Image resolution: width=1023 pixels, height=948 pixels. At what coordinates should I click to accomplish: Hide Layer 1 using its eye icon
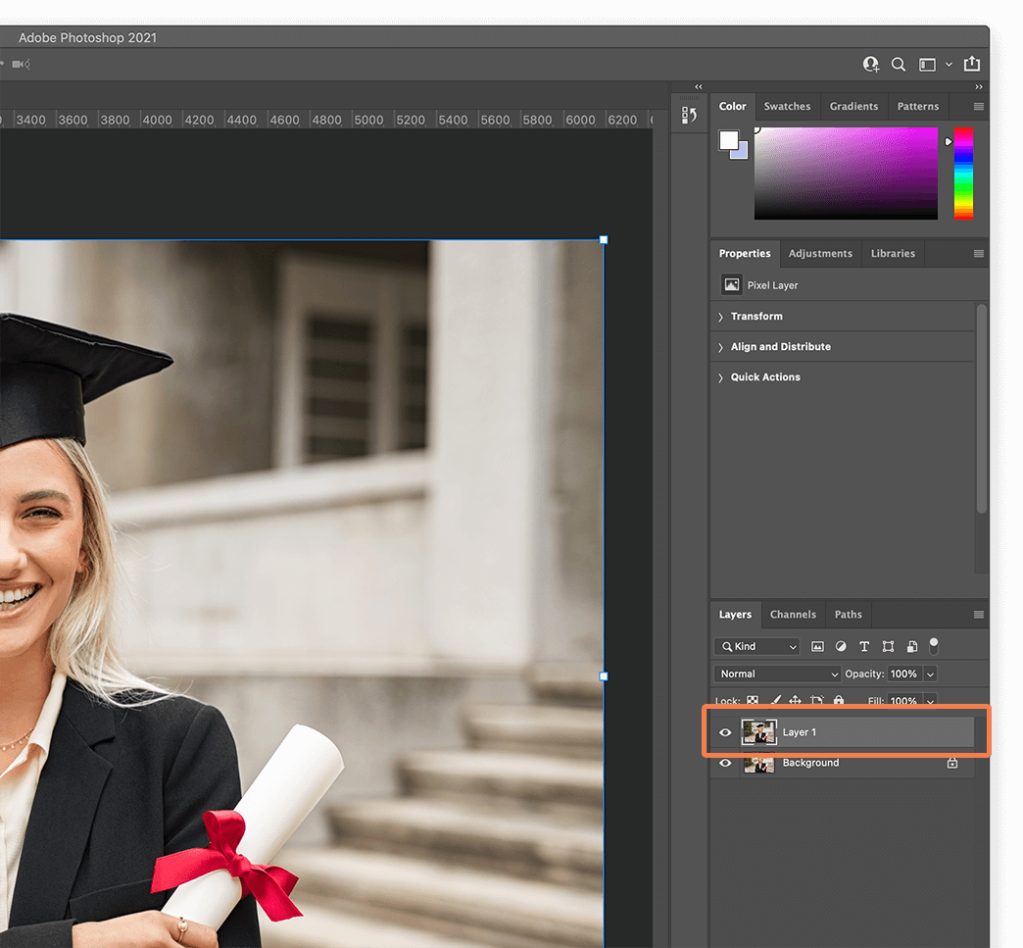click(x=725, y=732)
